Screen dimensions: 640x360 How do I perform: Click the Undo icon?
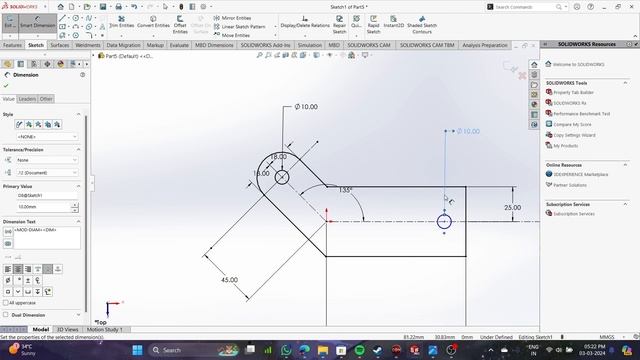[x=134, y=7]
